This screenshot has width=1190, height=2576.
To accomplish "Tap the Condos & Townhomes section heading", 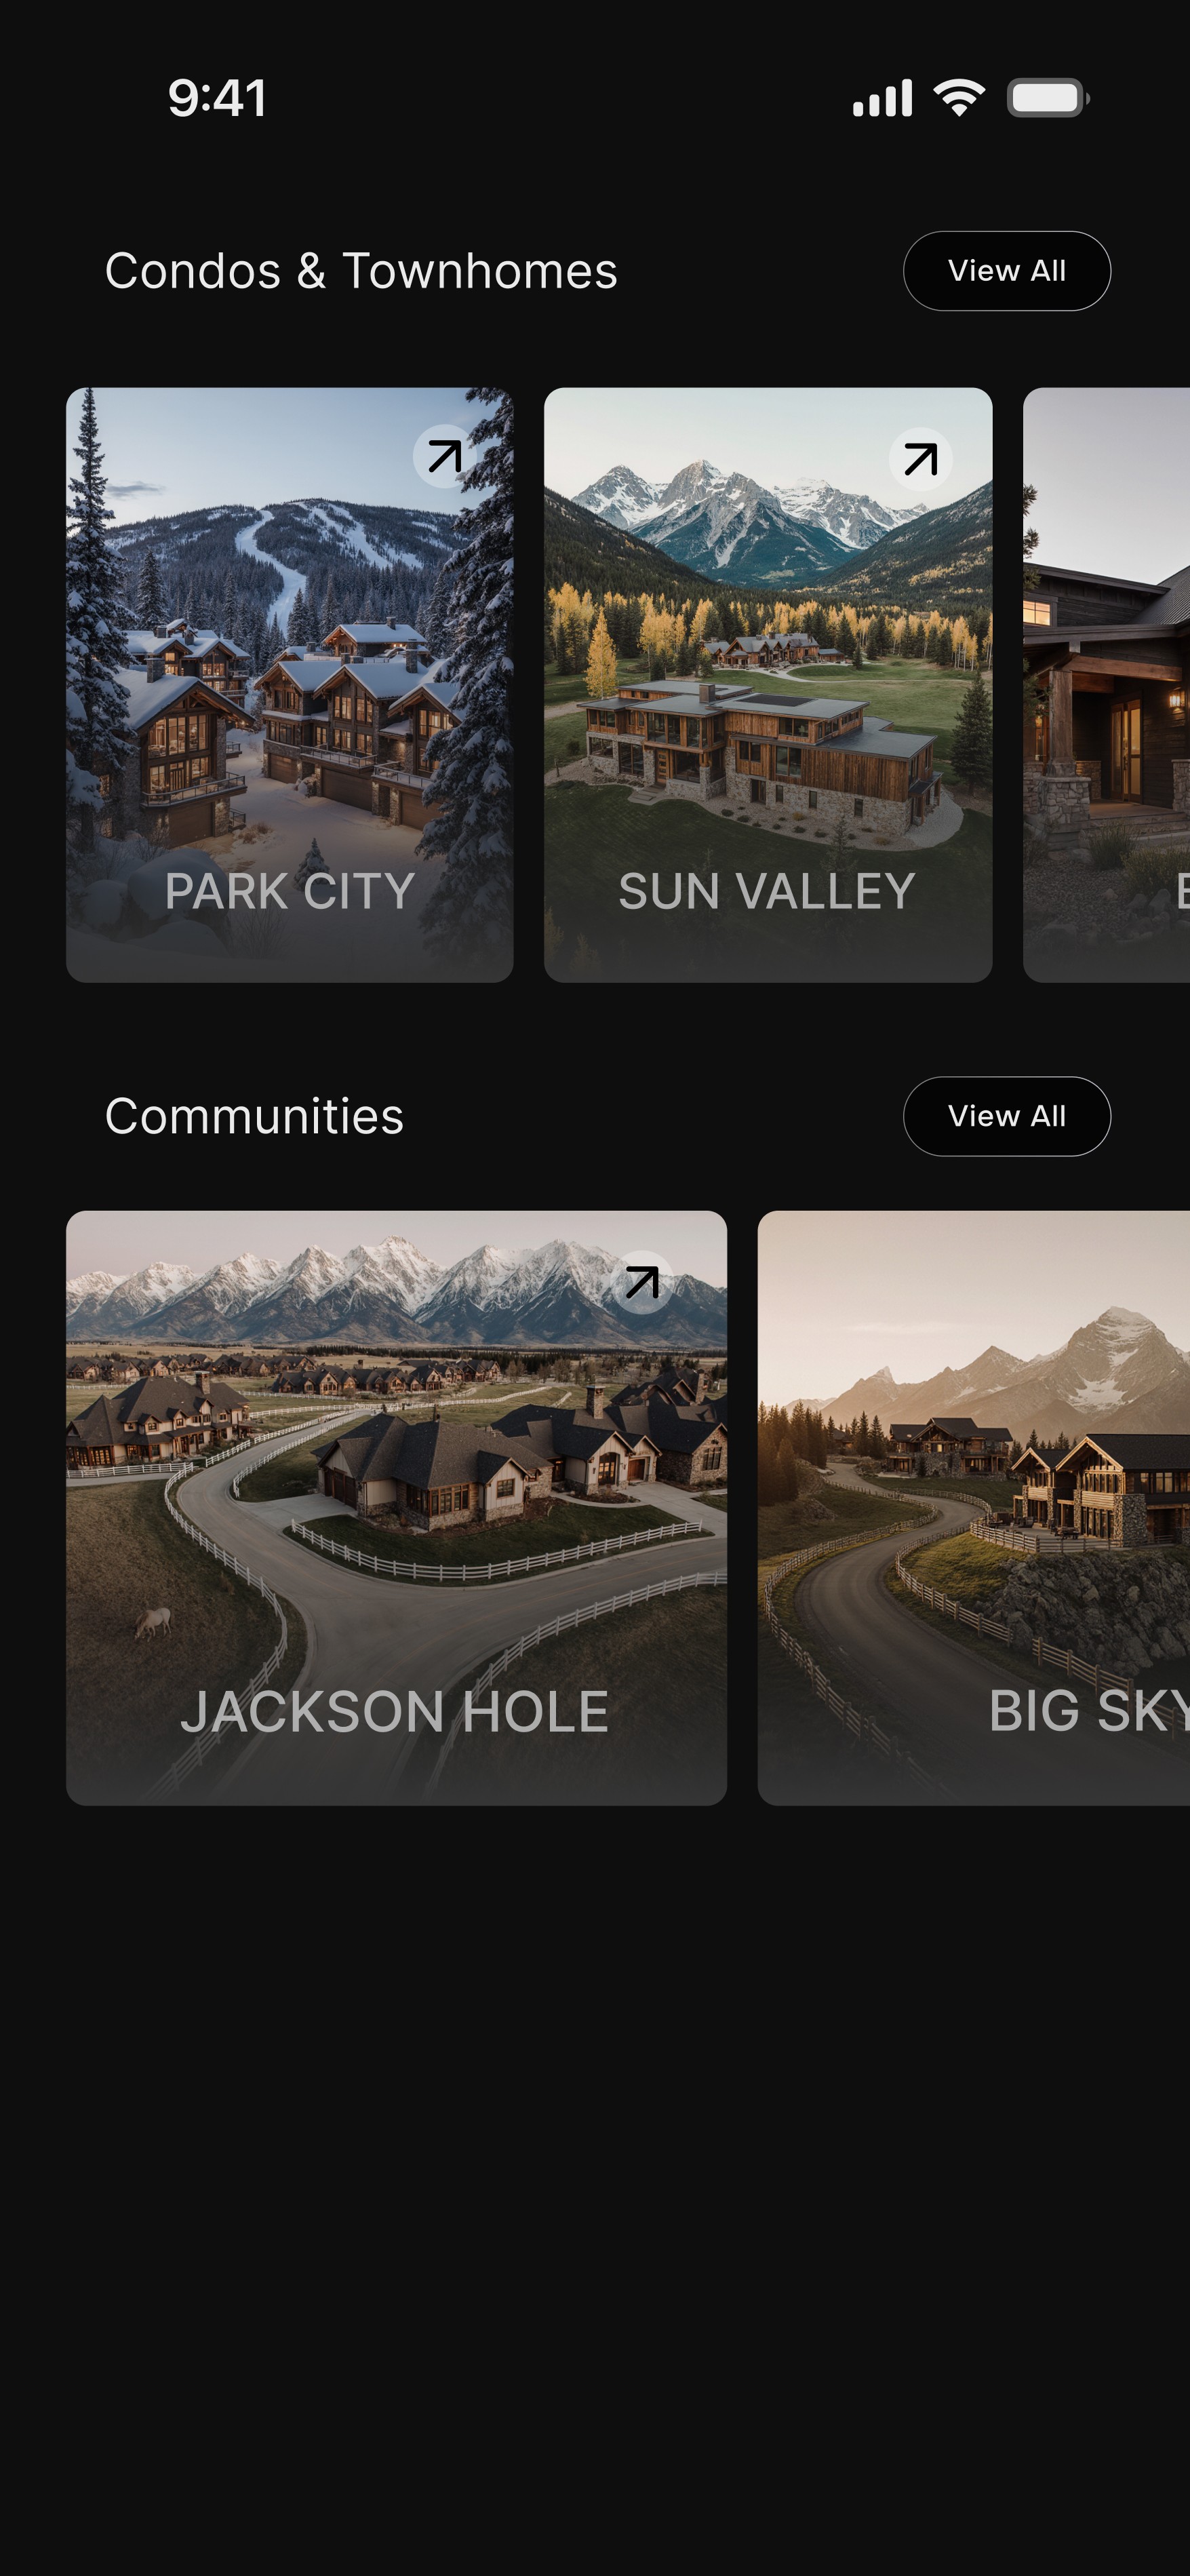I will pos(362,270).
